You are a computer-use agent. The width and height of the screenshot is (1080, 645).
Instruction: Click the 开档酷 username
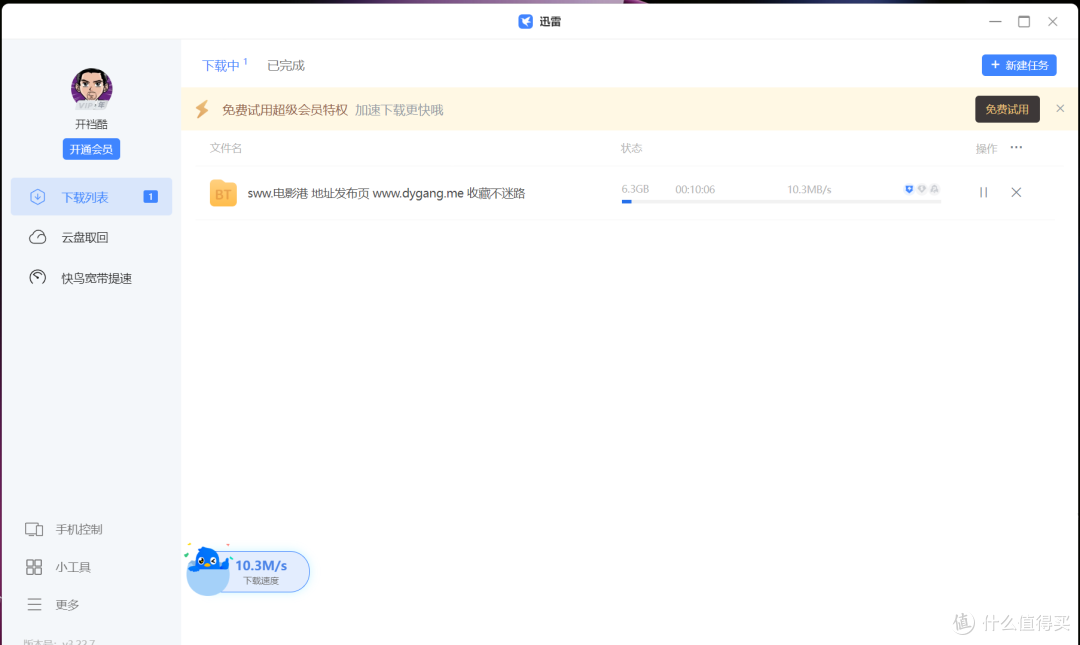coord(92,124)
